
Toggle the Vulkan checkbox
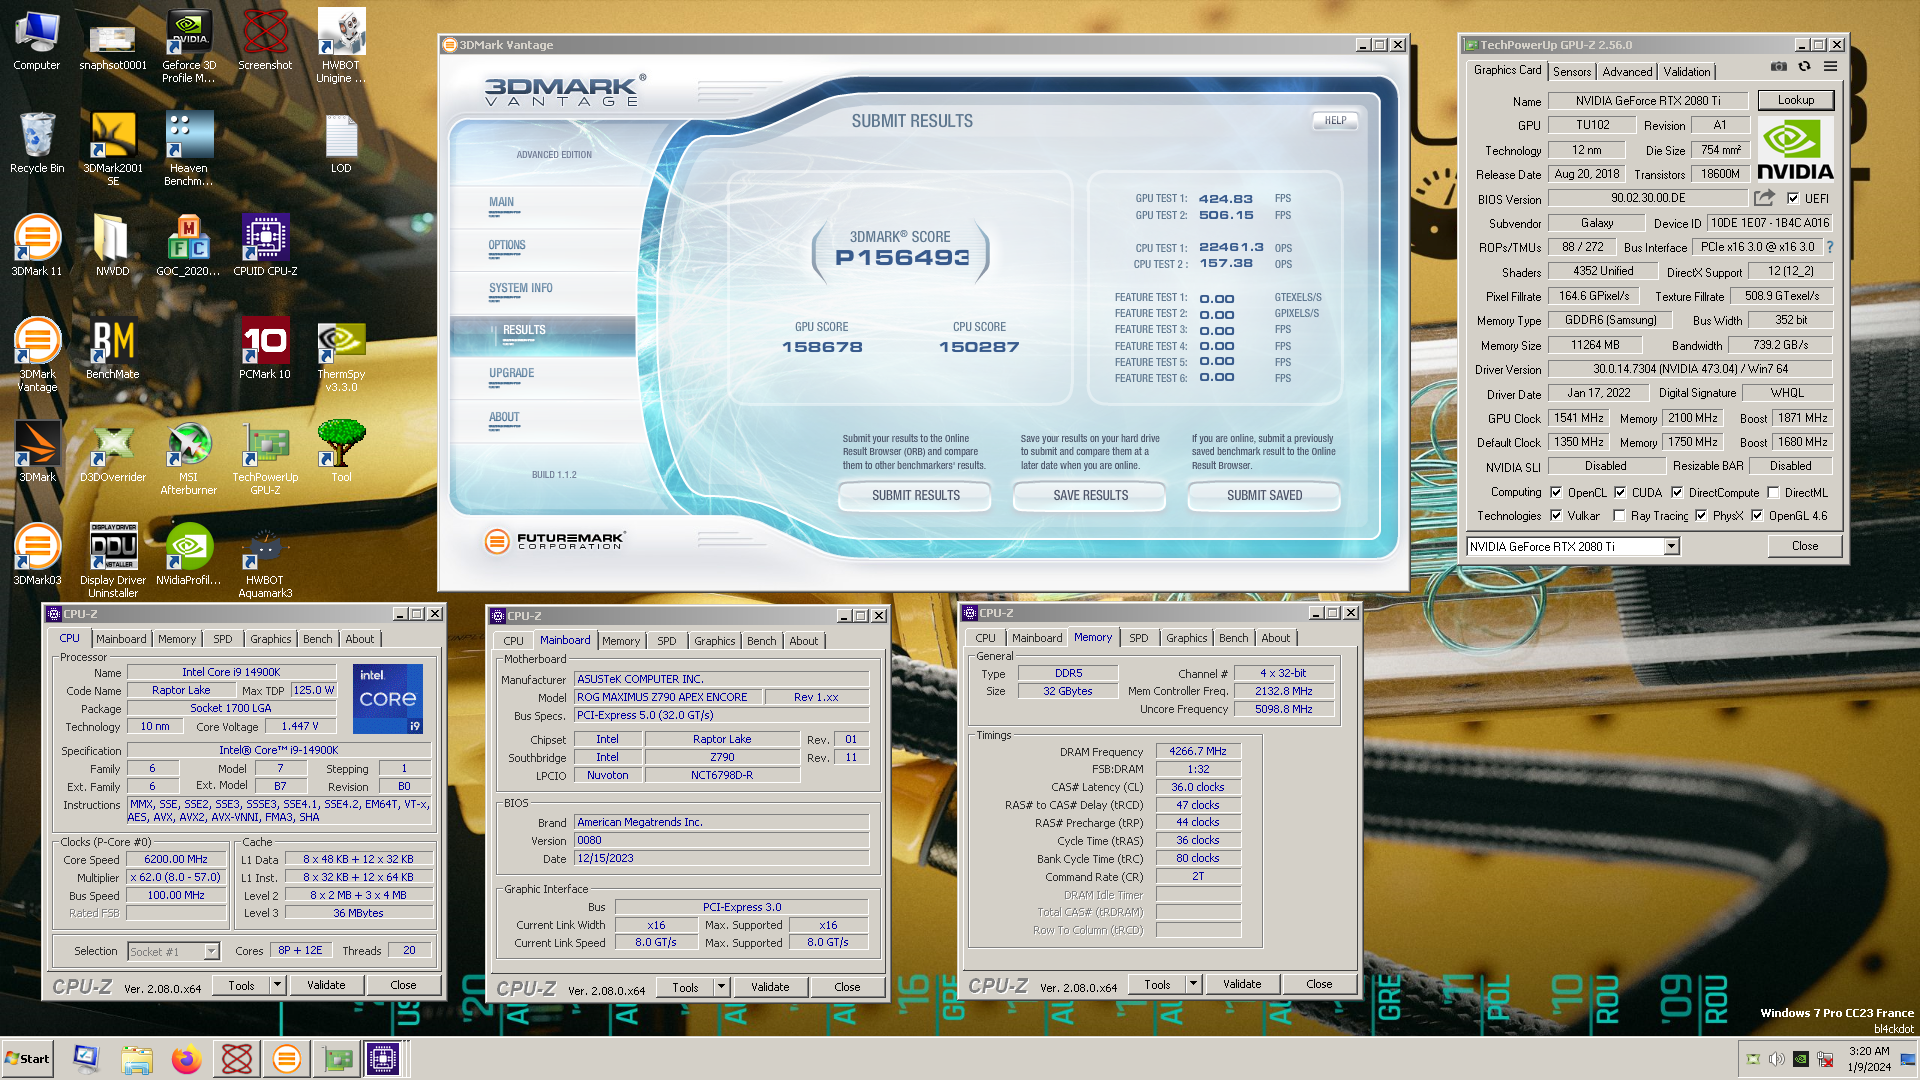click(x=1556, y=516)
